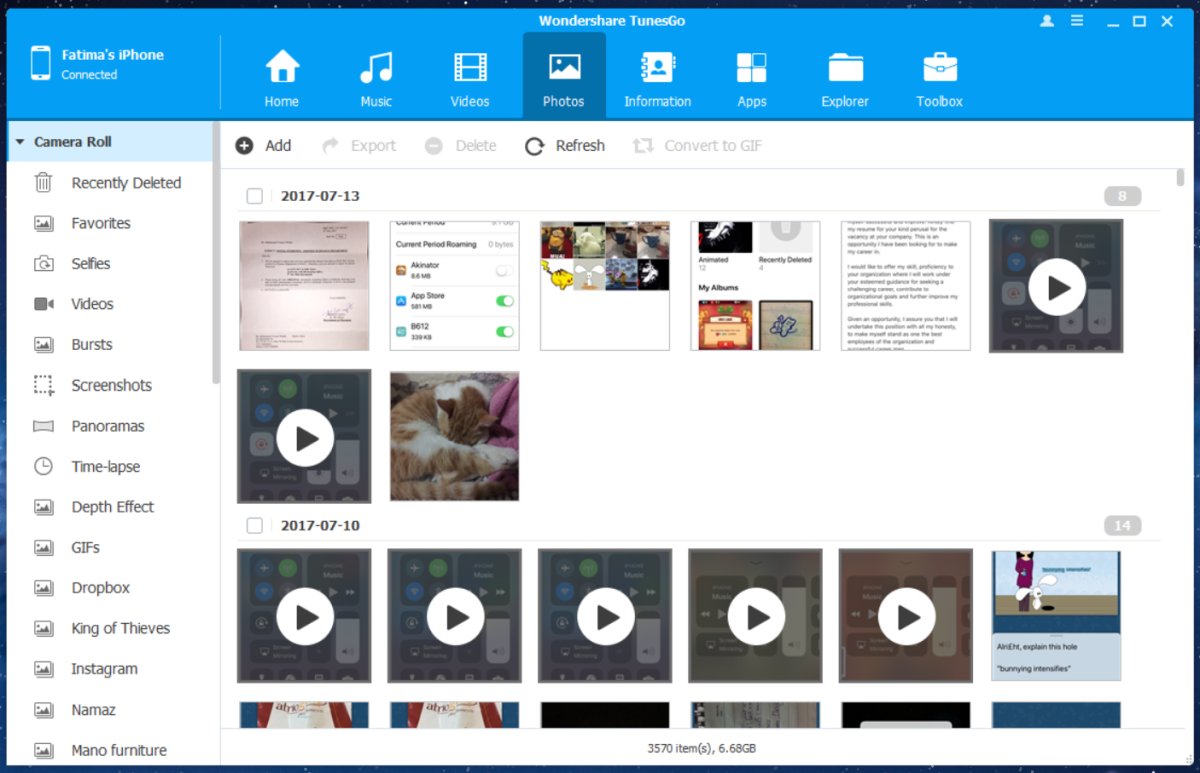
Task: Click the Add button
Action: pyautogui.click(x=264, y=146)
